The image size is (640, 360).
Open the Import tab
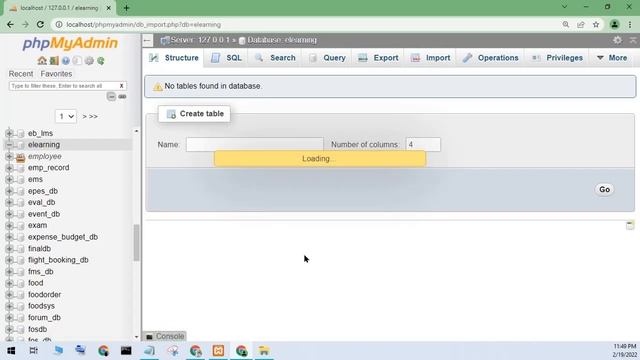(x=431, y=58)
